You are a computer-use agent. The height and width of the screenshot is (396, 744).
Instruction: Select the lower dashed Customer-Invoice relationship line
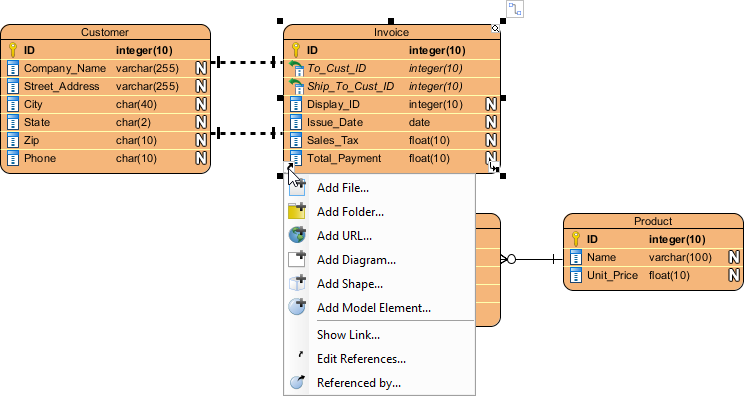click(x=247, y=133)
